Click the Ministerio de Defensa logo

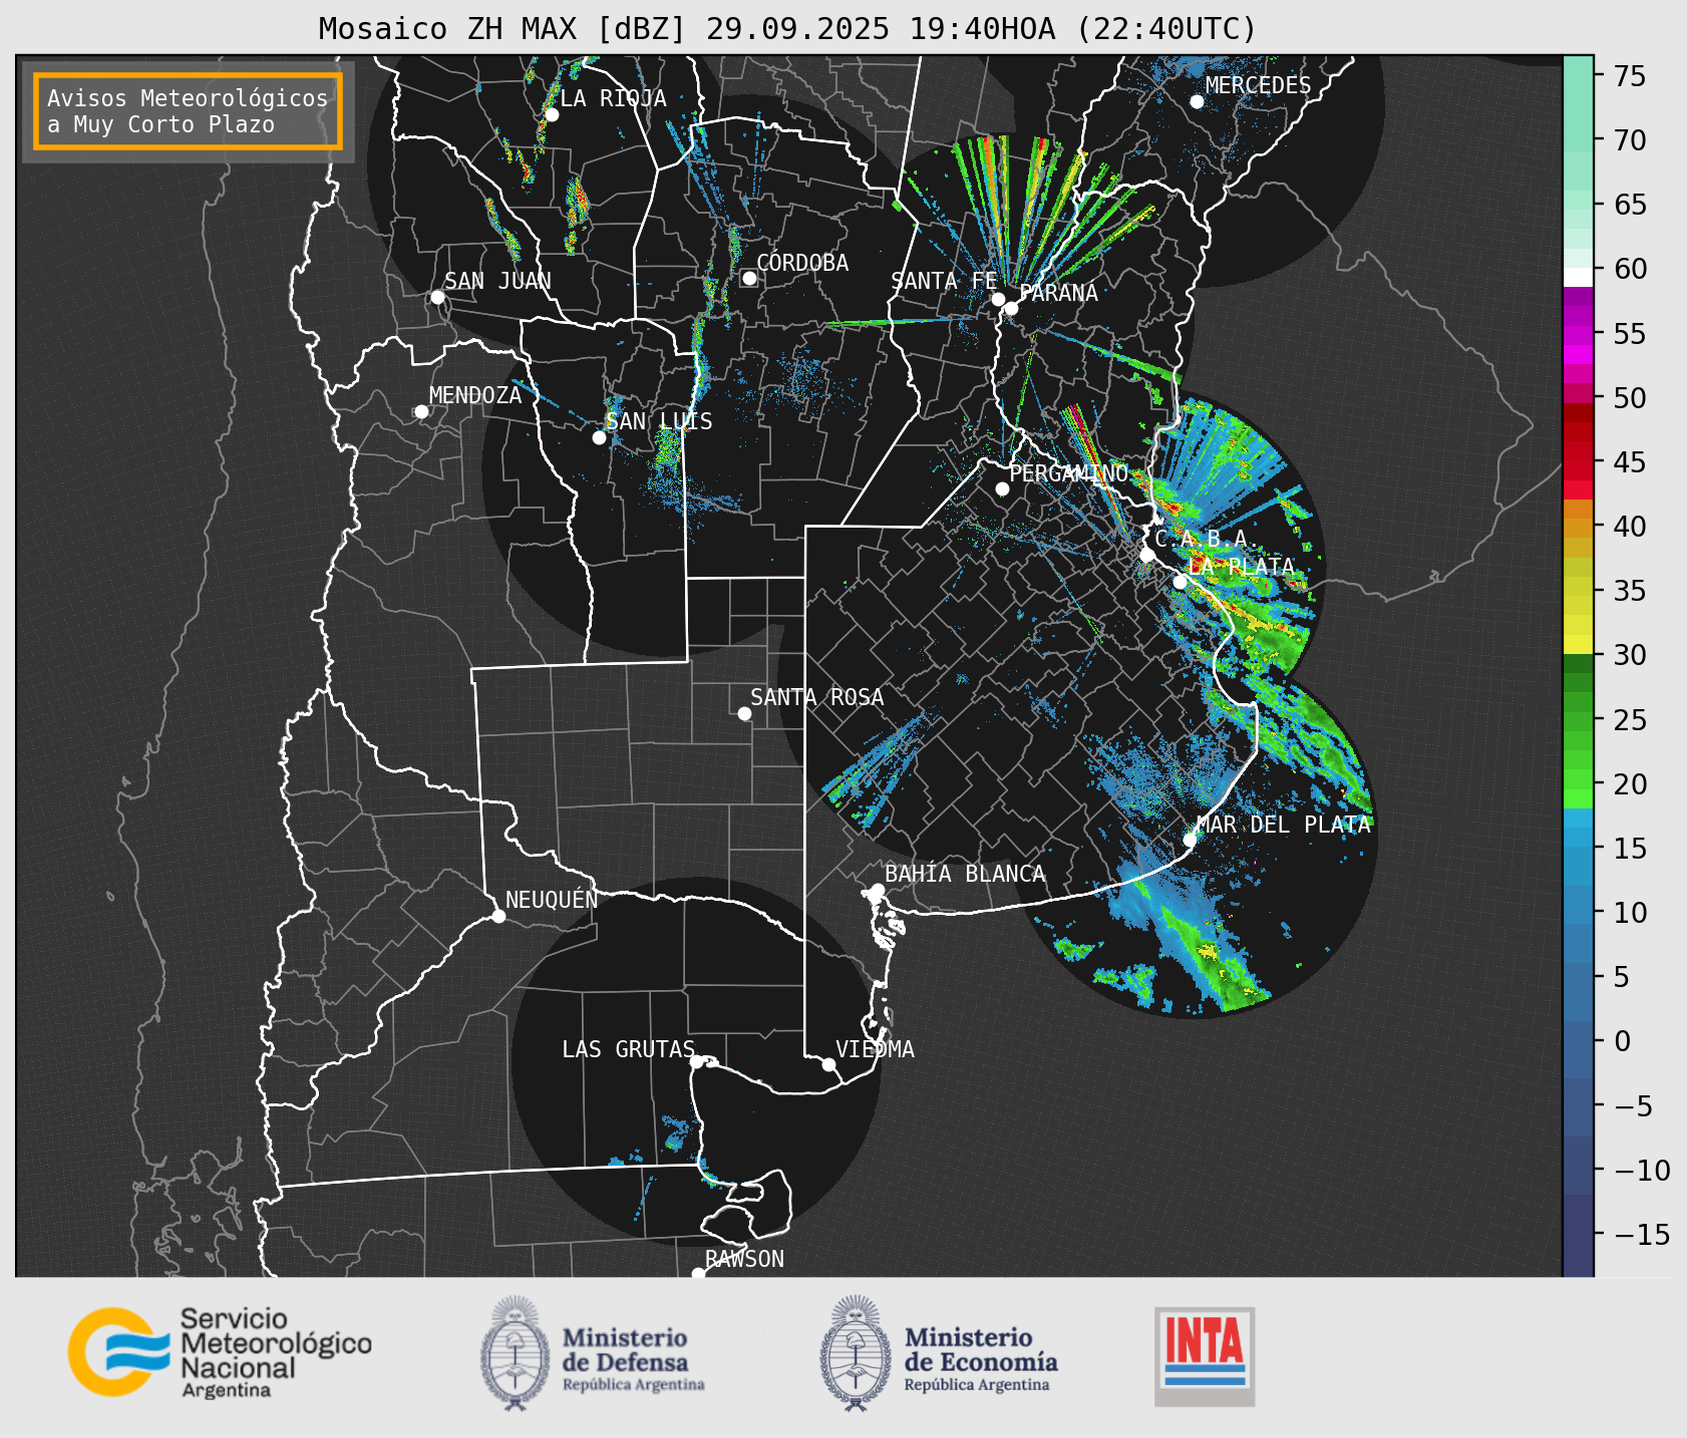click(593, 1354)
